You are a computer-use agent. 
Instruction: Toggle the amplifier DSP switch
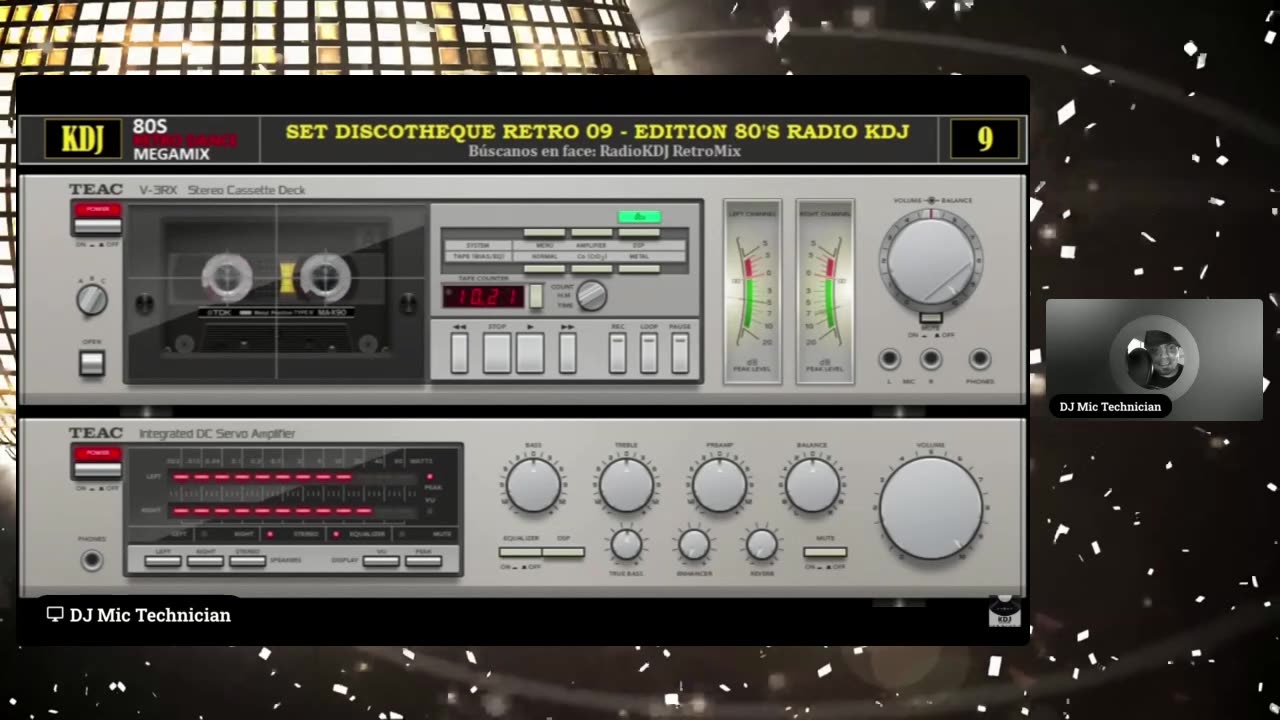[x=563, y=552]
